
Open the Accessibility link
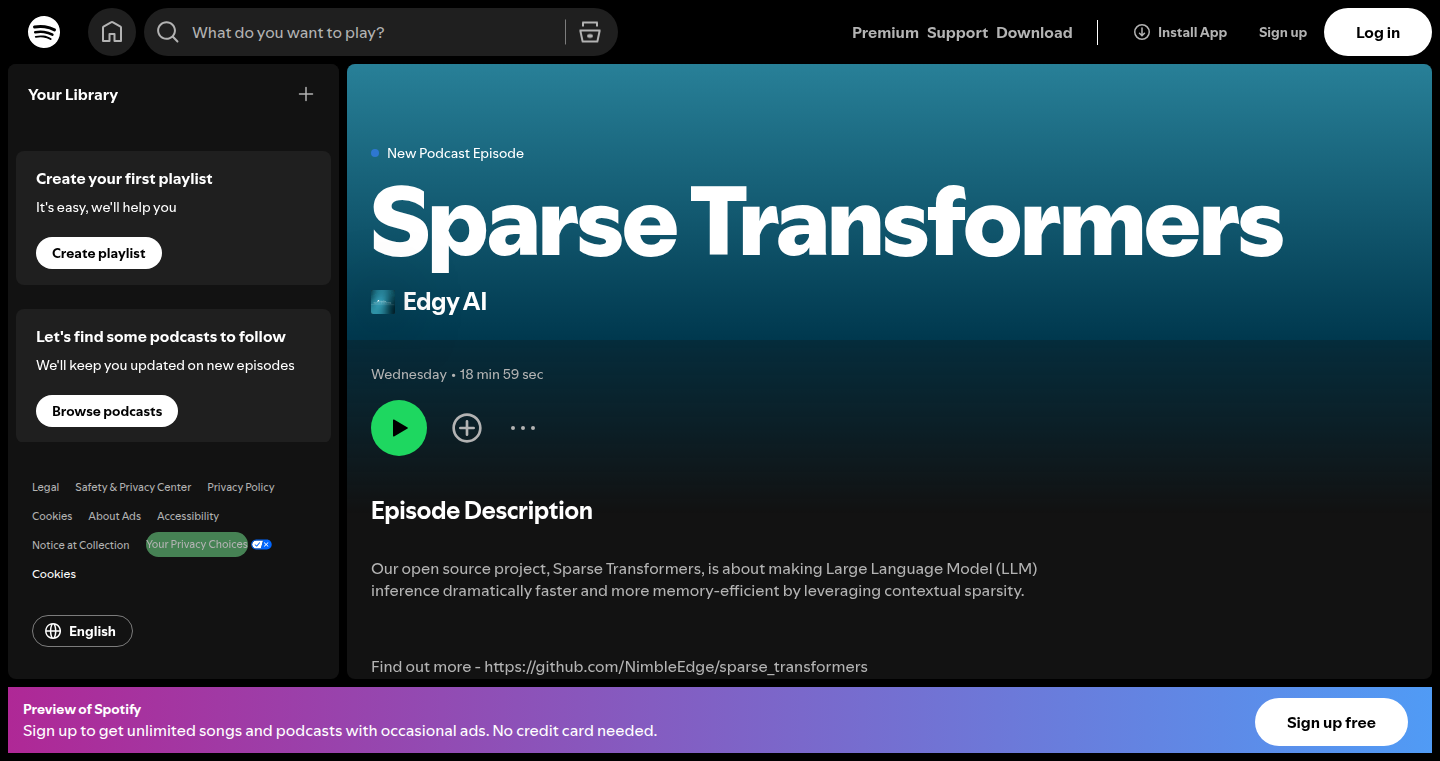tap(188, 516)
